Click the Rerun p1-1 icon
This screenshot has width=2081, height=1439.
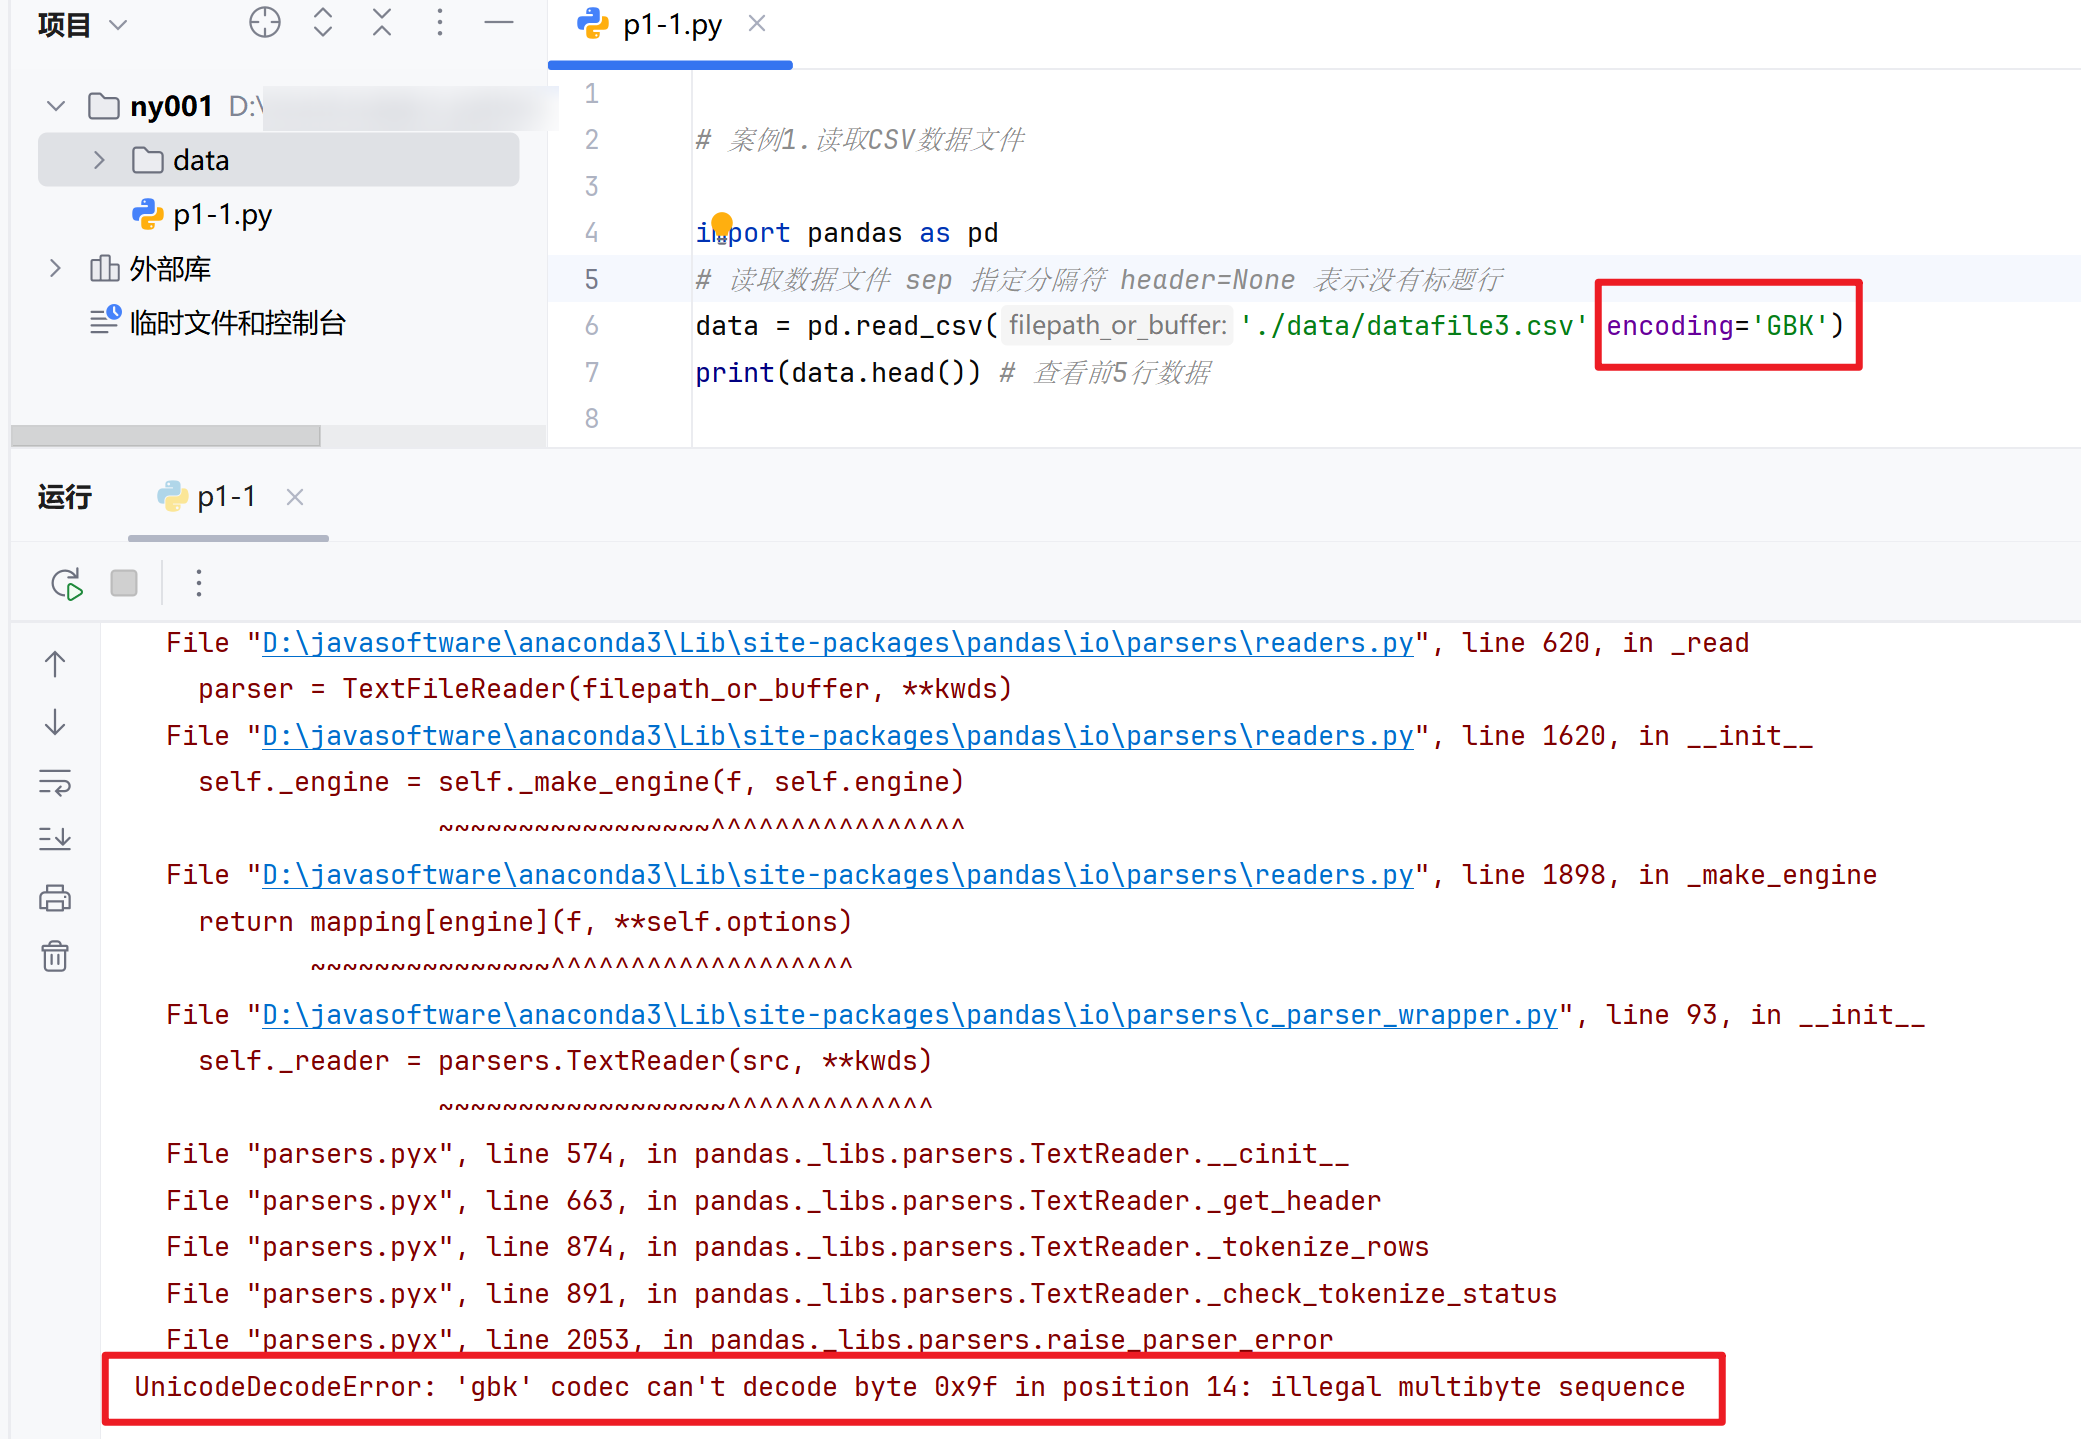coord(67,583)
